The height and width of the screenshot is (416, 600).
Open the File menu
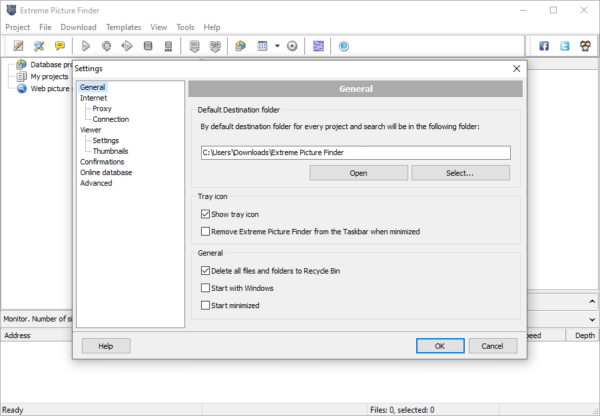[45, 27]
